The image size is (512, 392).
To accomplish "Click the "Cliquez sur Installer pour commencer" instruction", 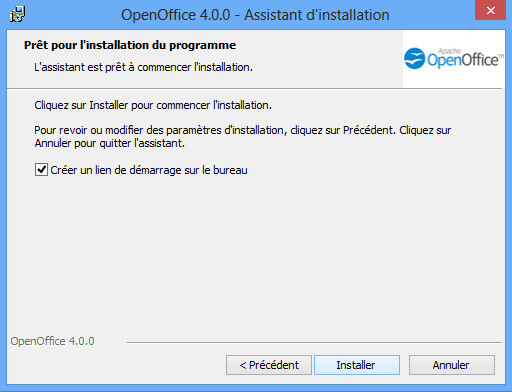I will click(153, 105).
